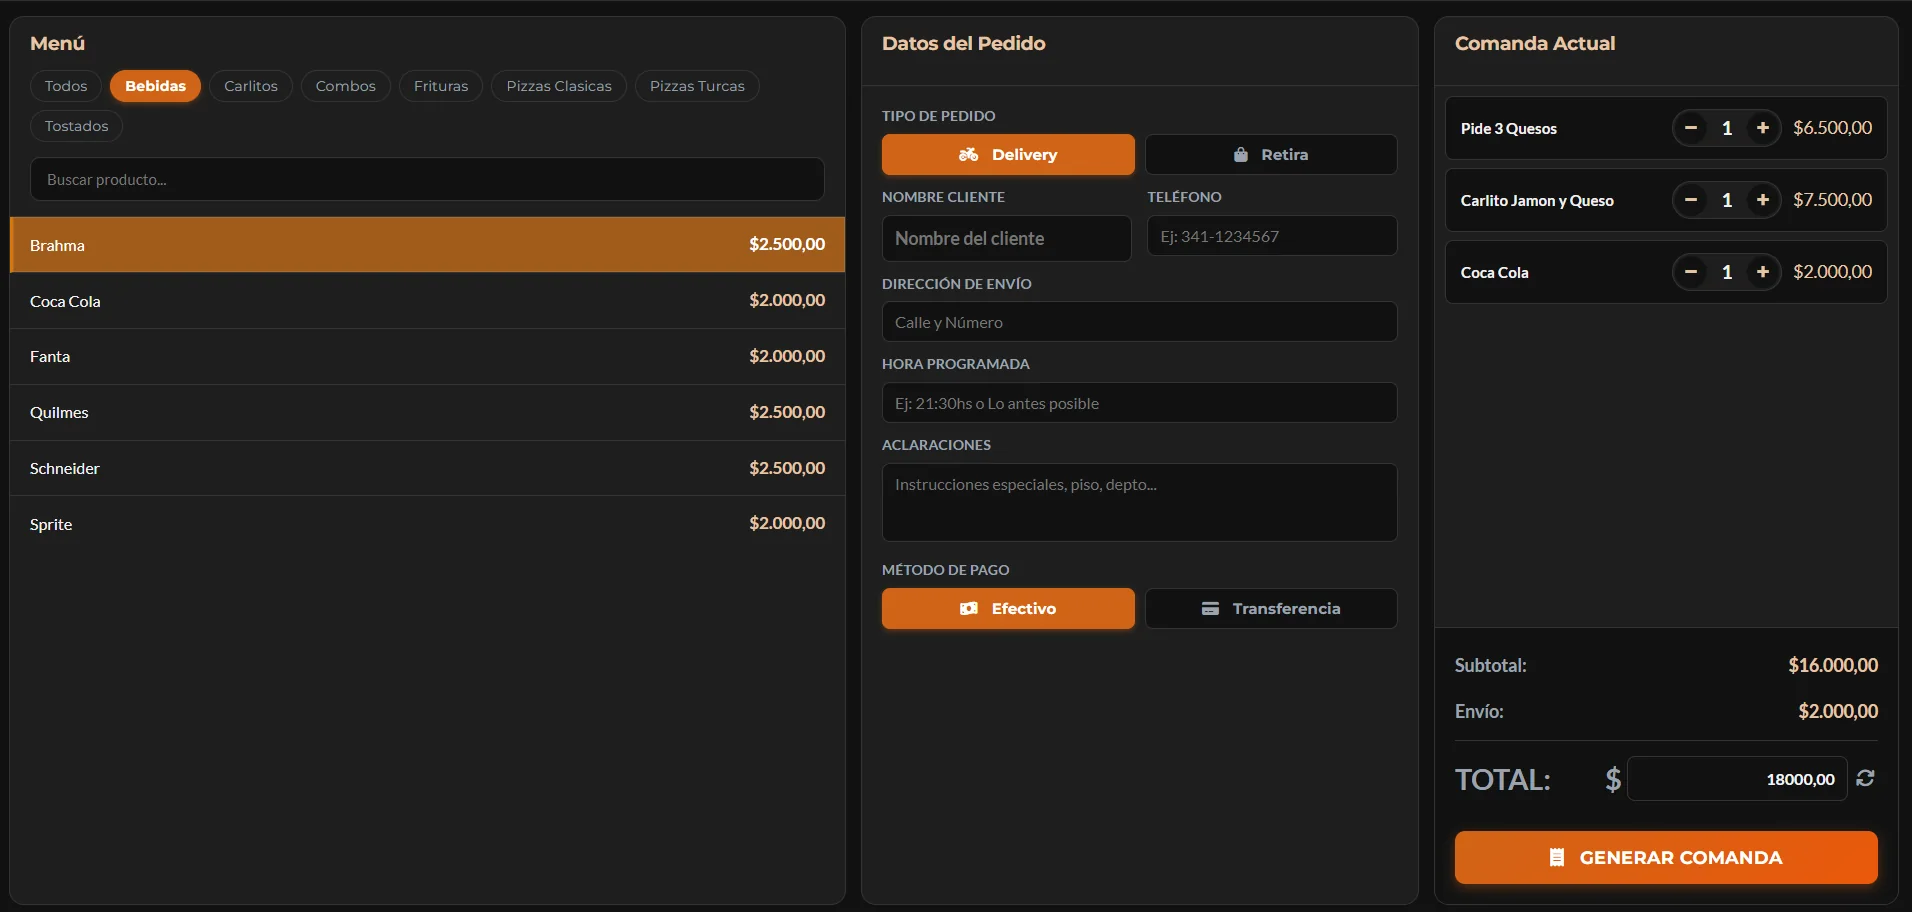The width and height of the screenshot is (1912, 912).
Task: Click the Nombre del cliente field
Action: [1006, 238]
